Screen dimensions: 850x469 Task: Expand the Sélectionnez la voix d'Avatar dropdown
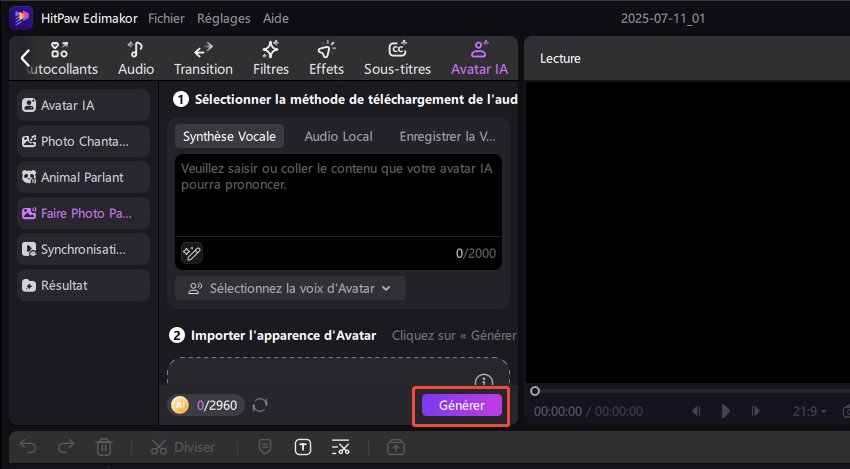(290, 288)
